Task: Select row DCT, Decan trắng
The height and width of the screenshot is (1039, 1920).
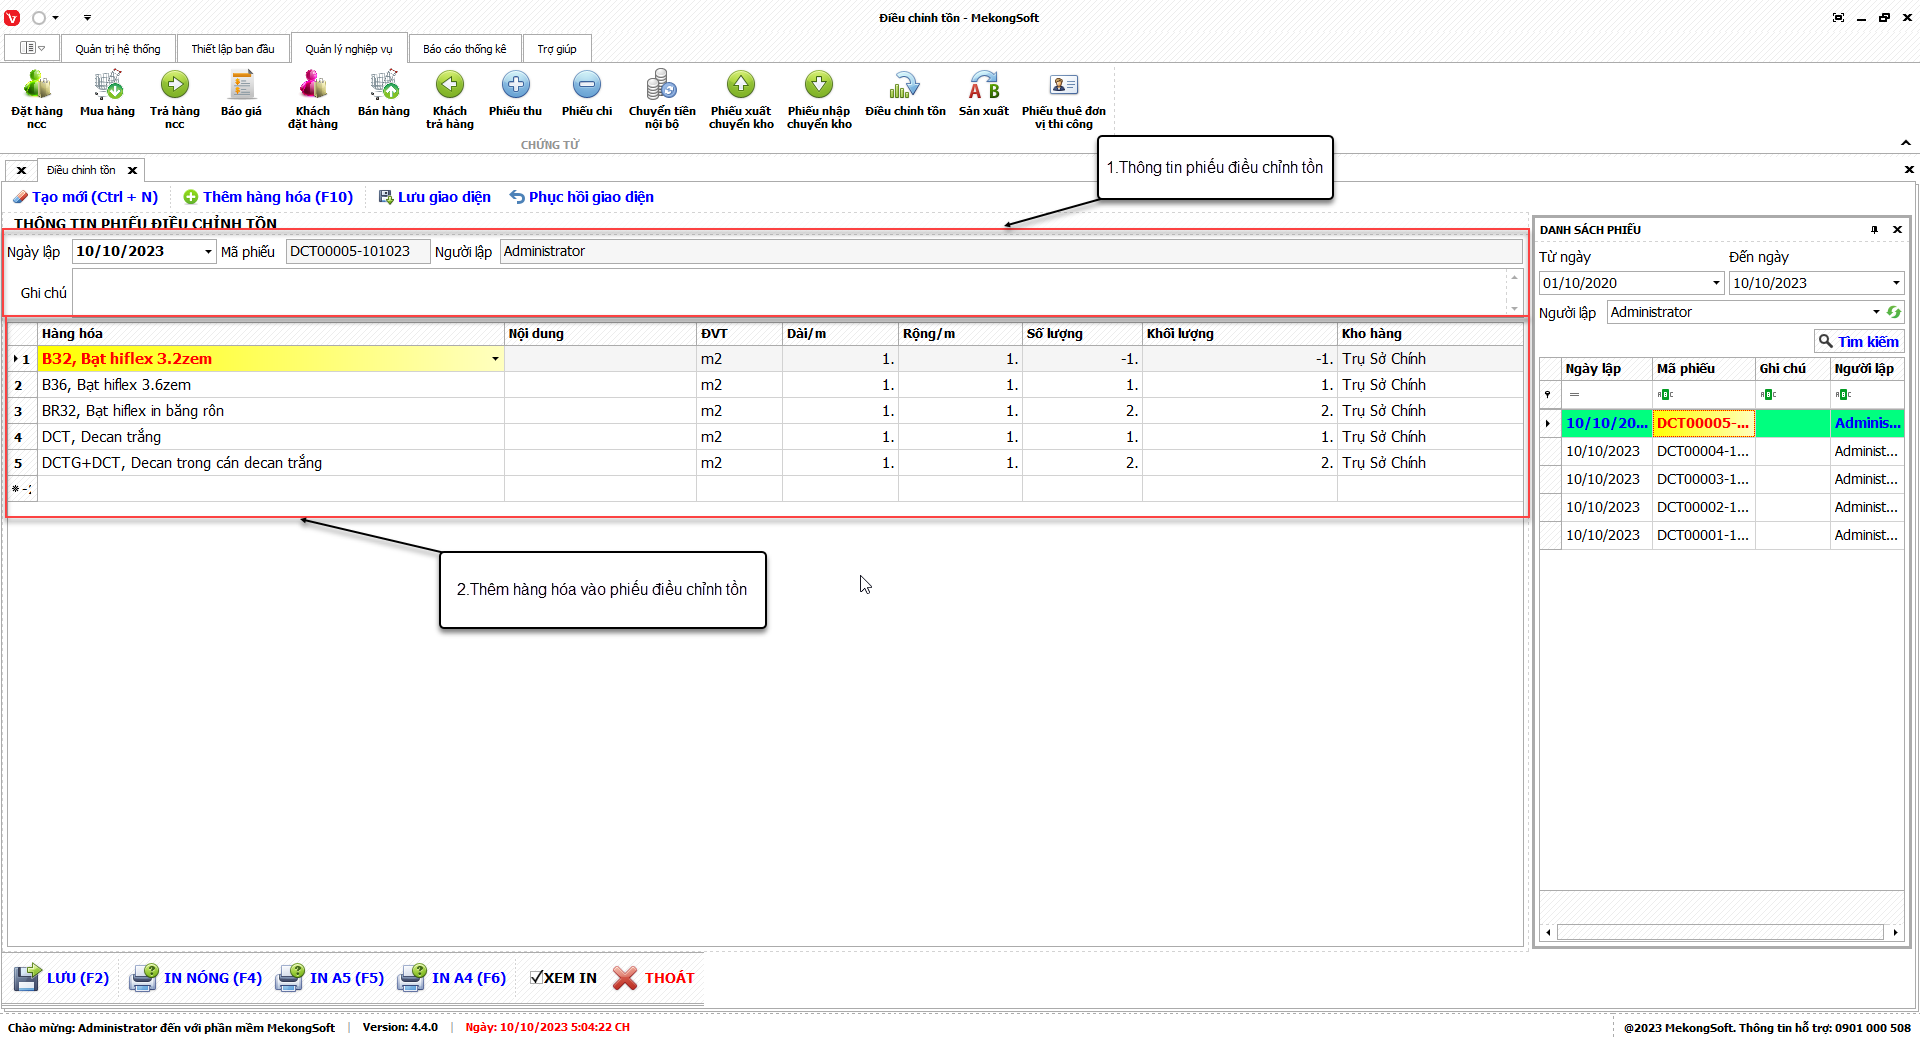Action: coord(766,437)
